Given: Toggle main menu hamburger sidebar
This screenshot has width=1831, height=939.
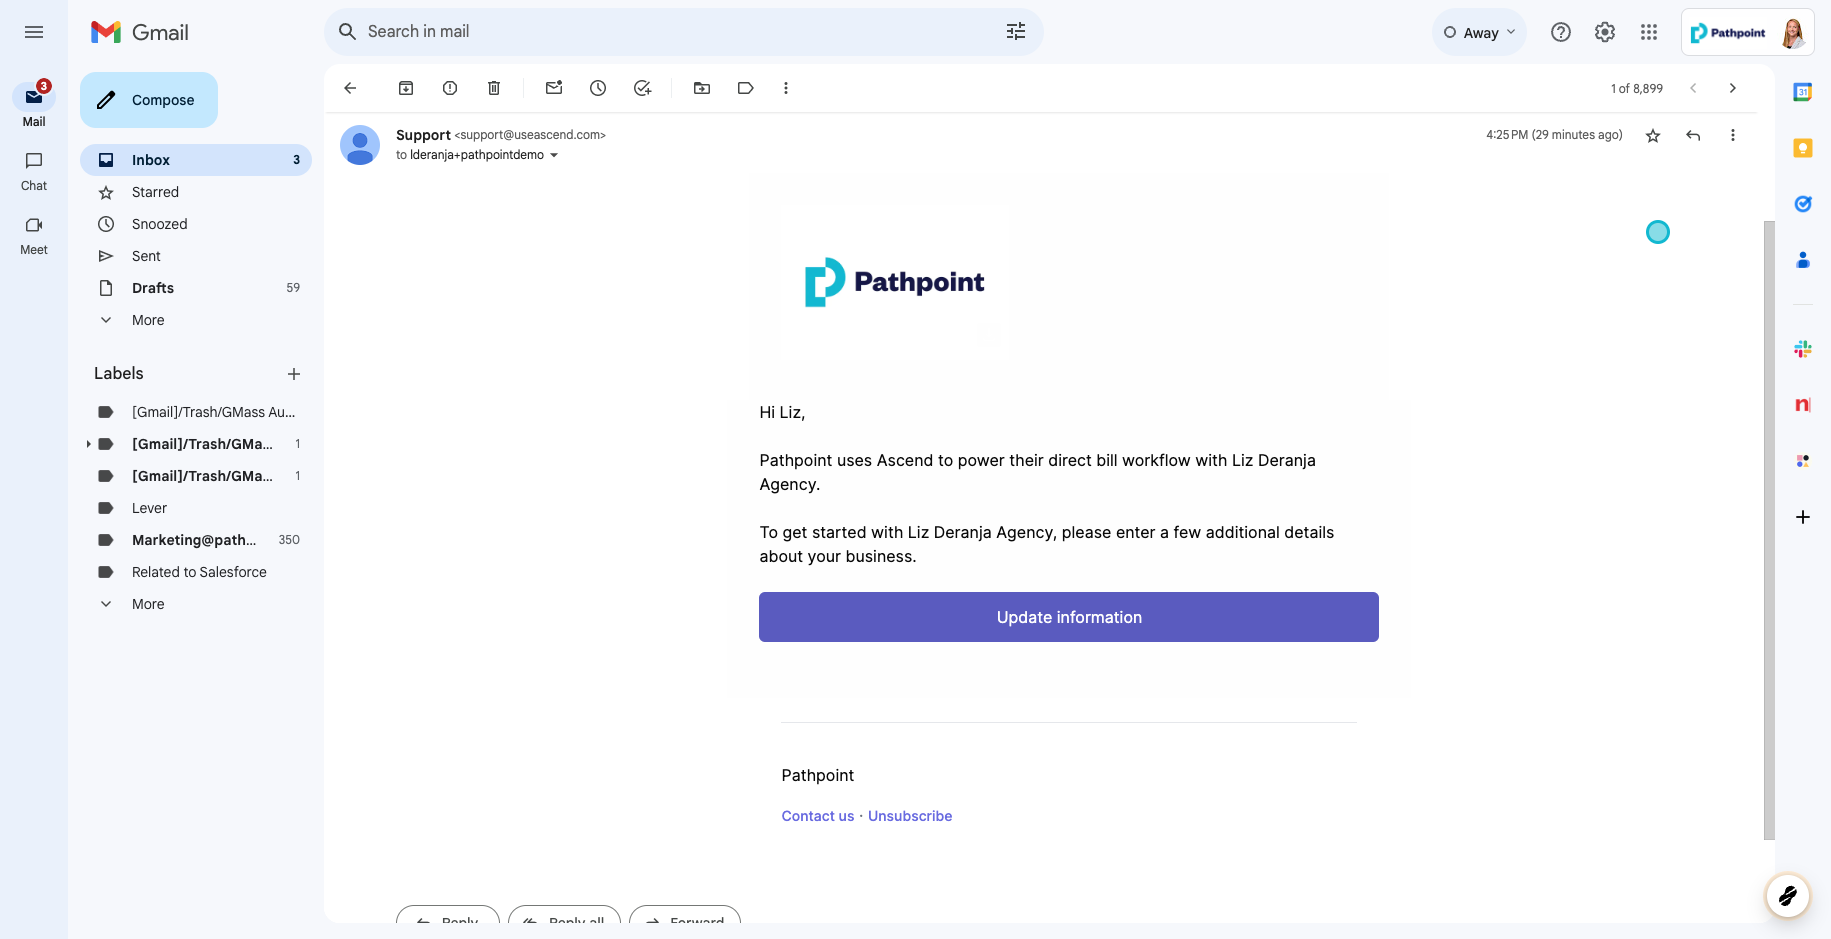Looking at the screenshot, I should click(x=34, y=32).
